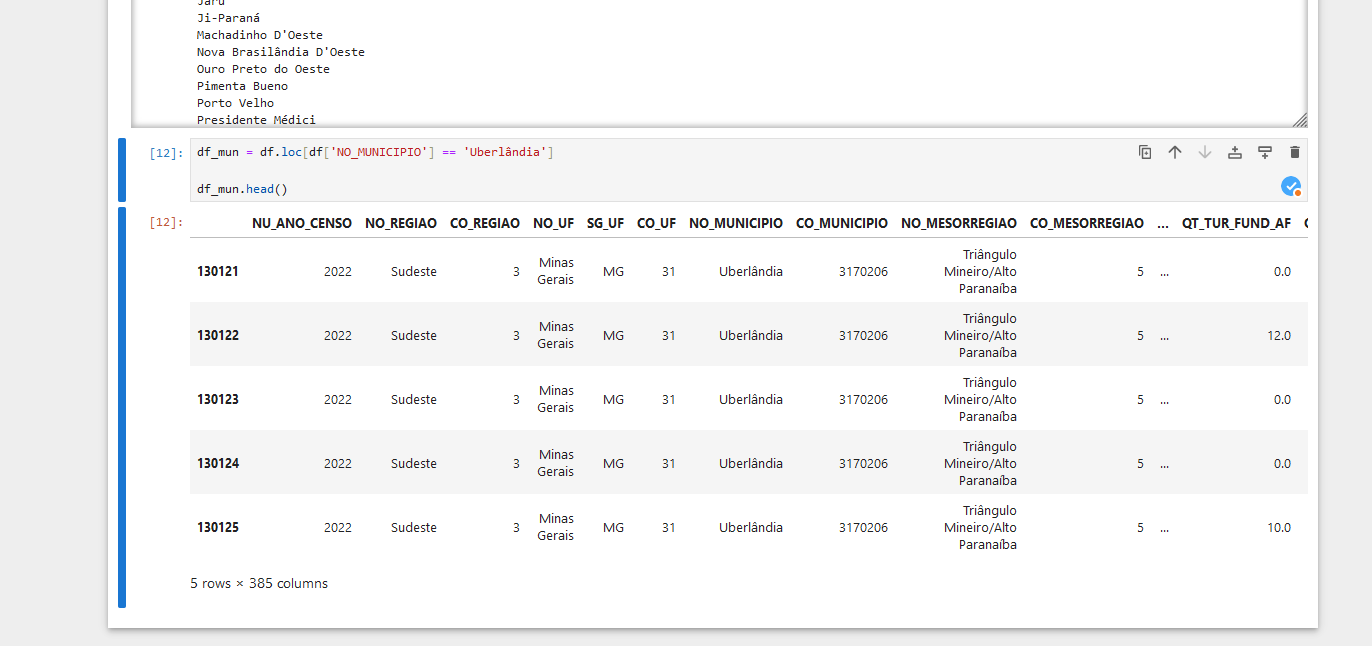The image size is (1372, 646).
Task: Click the 12.0 value in row 130122
Action: tap(1278, 336)
